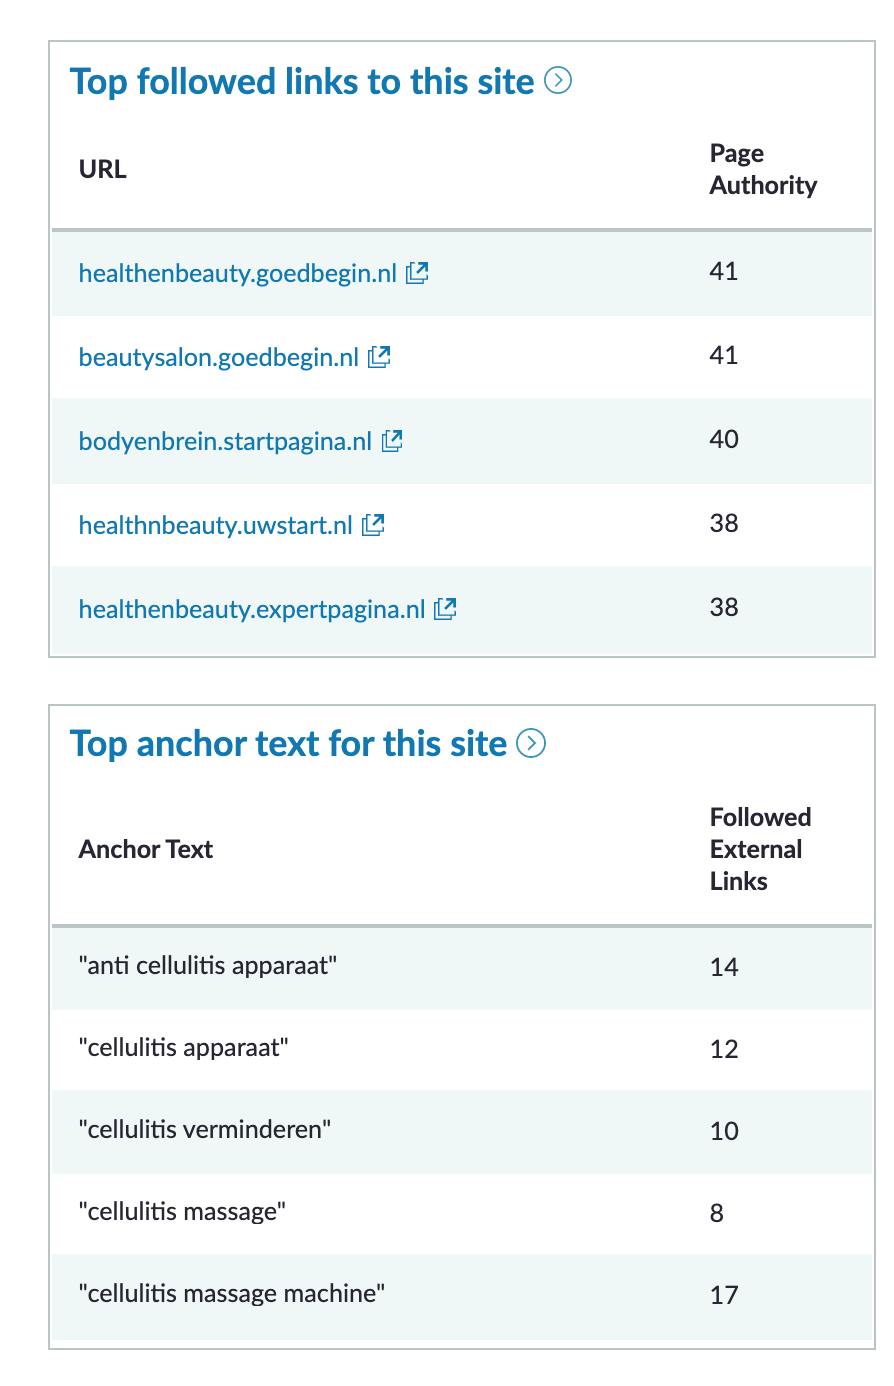Open external link icon for healthenbeauty.expertpagina.nl
The height and width of the screenshot is (1386, 894).
click(x=445, y=609)
